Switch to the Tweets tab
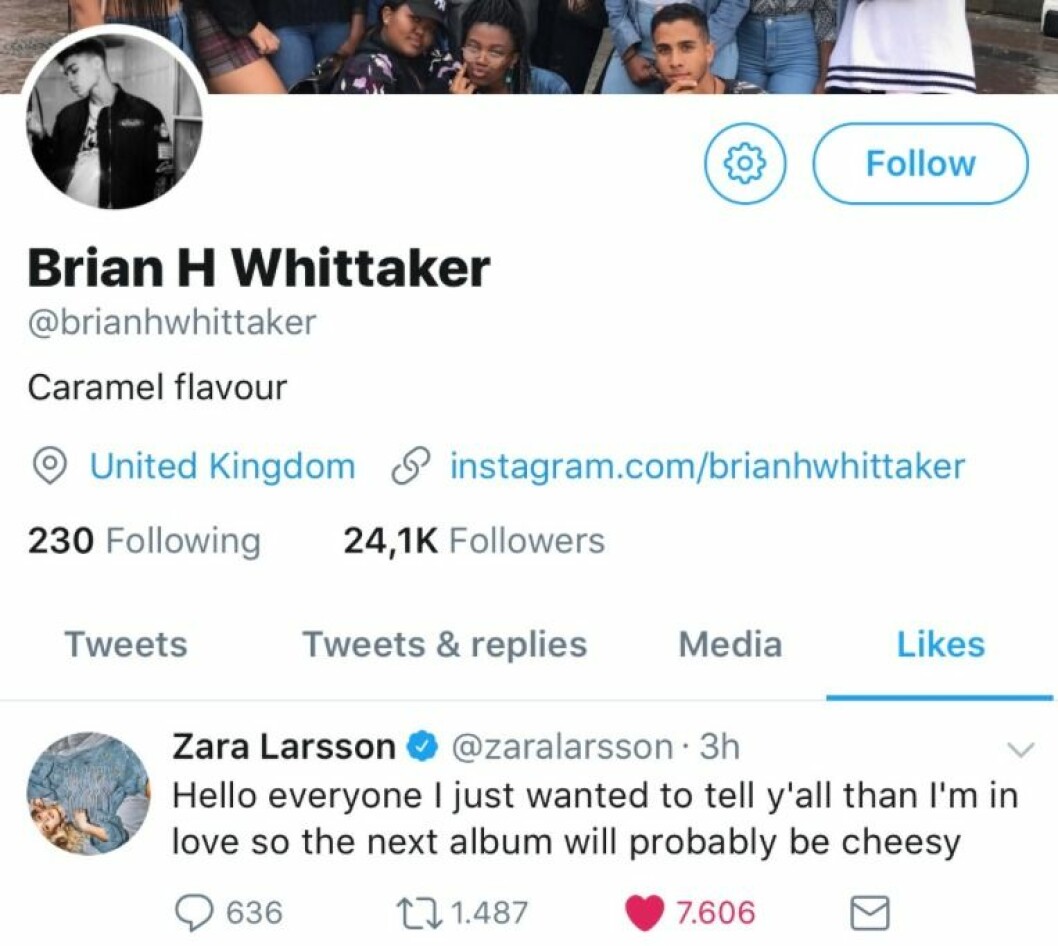 click(x=126, y=644)
